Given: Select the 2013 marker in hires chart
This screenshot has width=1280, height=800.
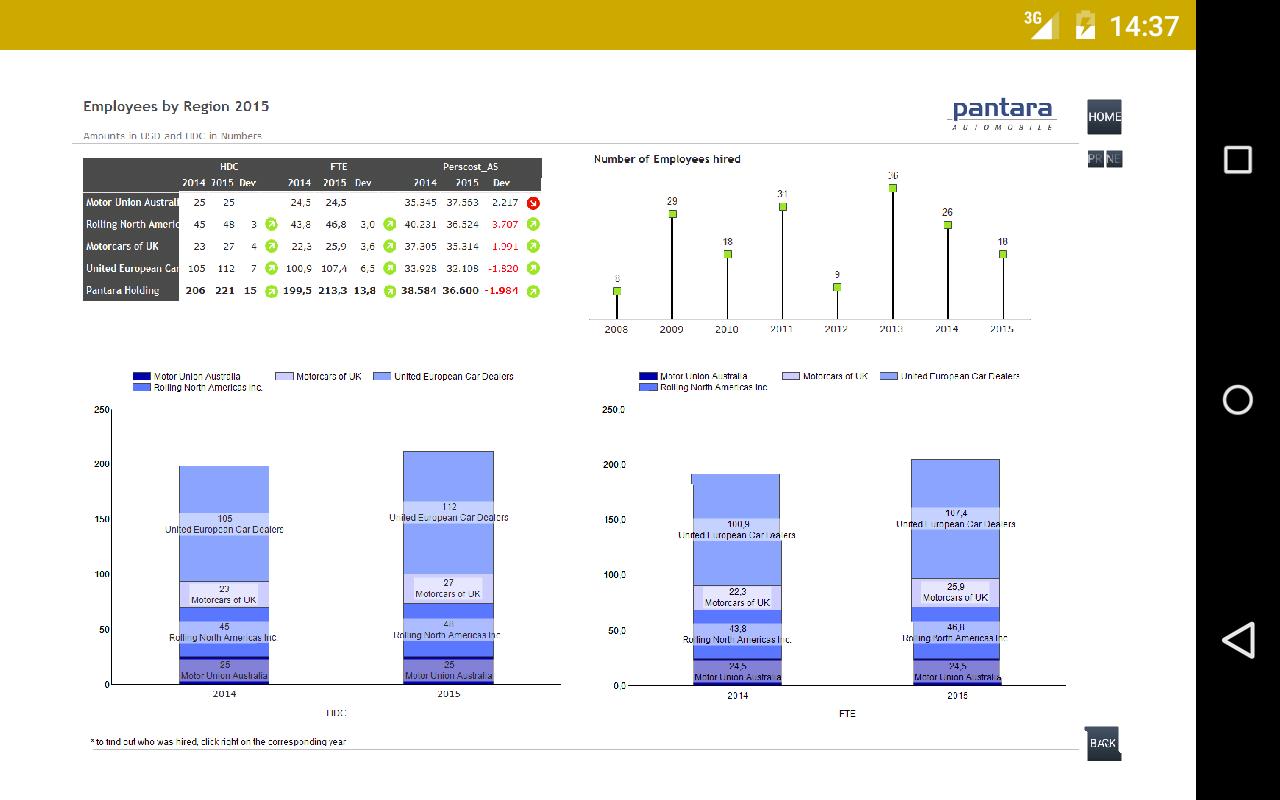Looking at the screenshot, I should (892, 188).
